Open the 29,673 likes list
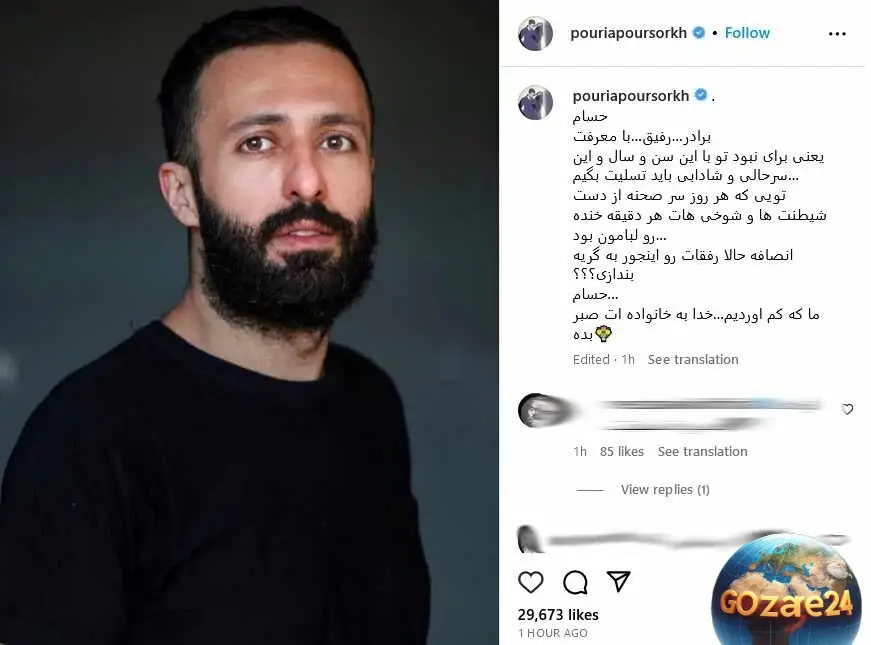 558,614
